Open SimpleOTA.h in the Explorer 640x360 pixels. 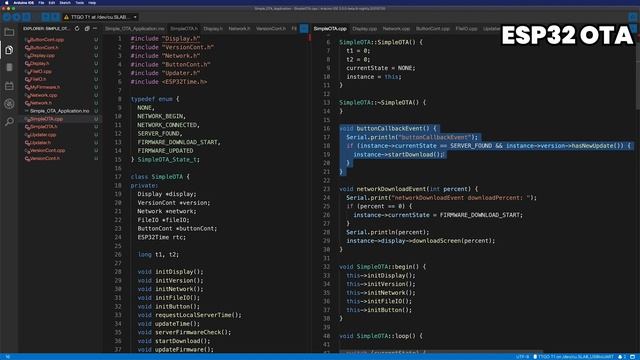(61, 127)
